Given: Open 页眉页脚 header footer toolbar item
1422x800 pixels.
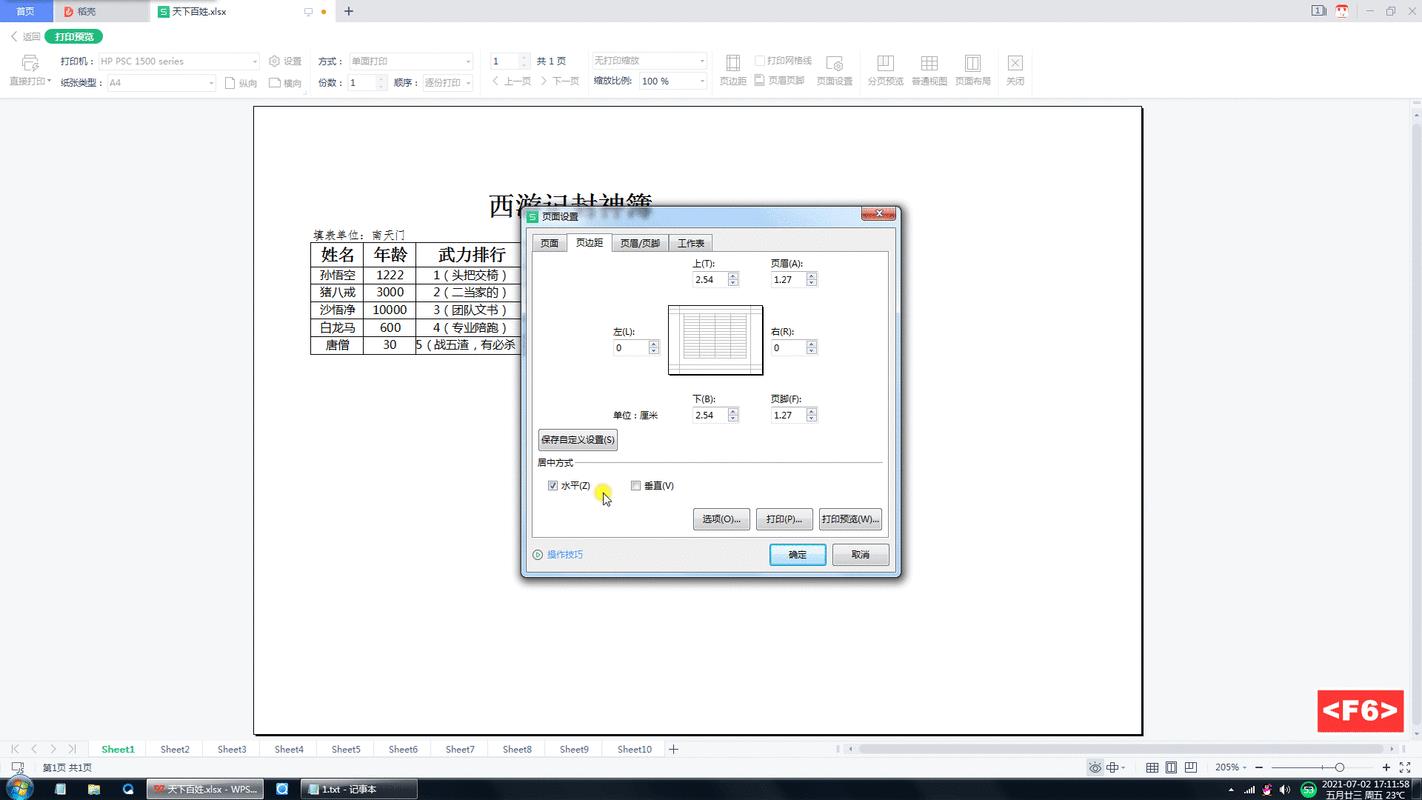Looking at the screenshot, I should [x=779, y=81].
